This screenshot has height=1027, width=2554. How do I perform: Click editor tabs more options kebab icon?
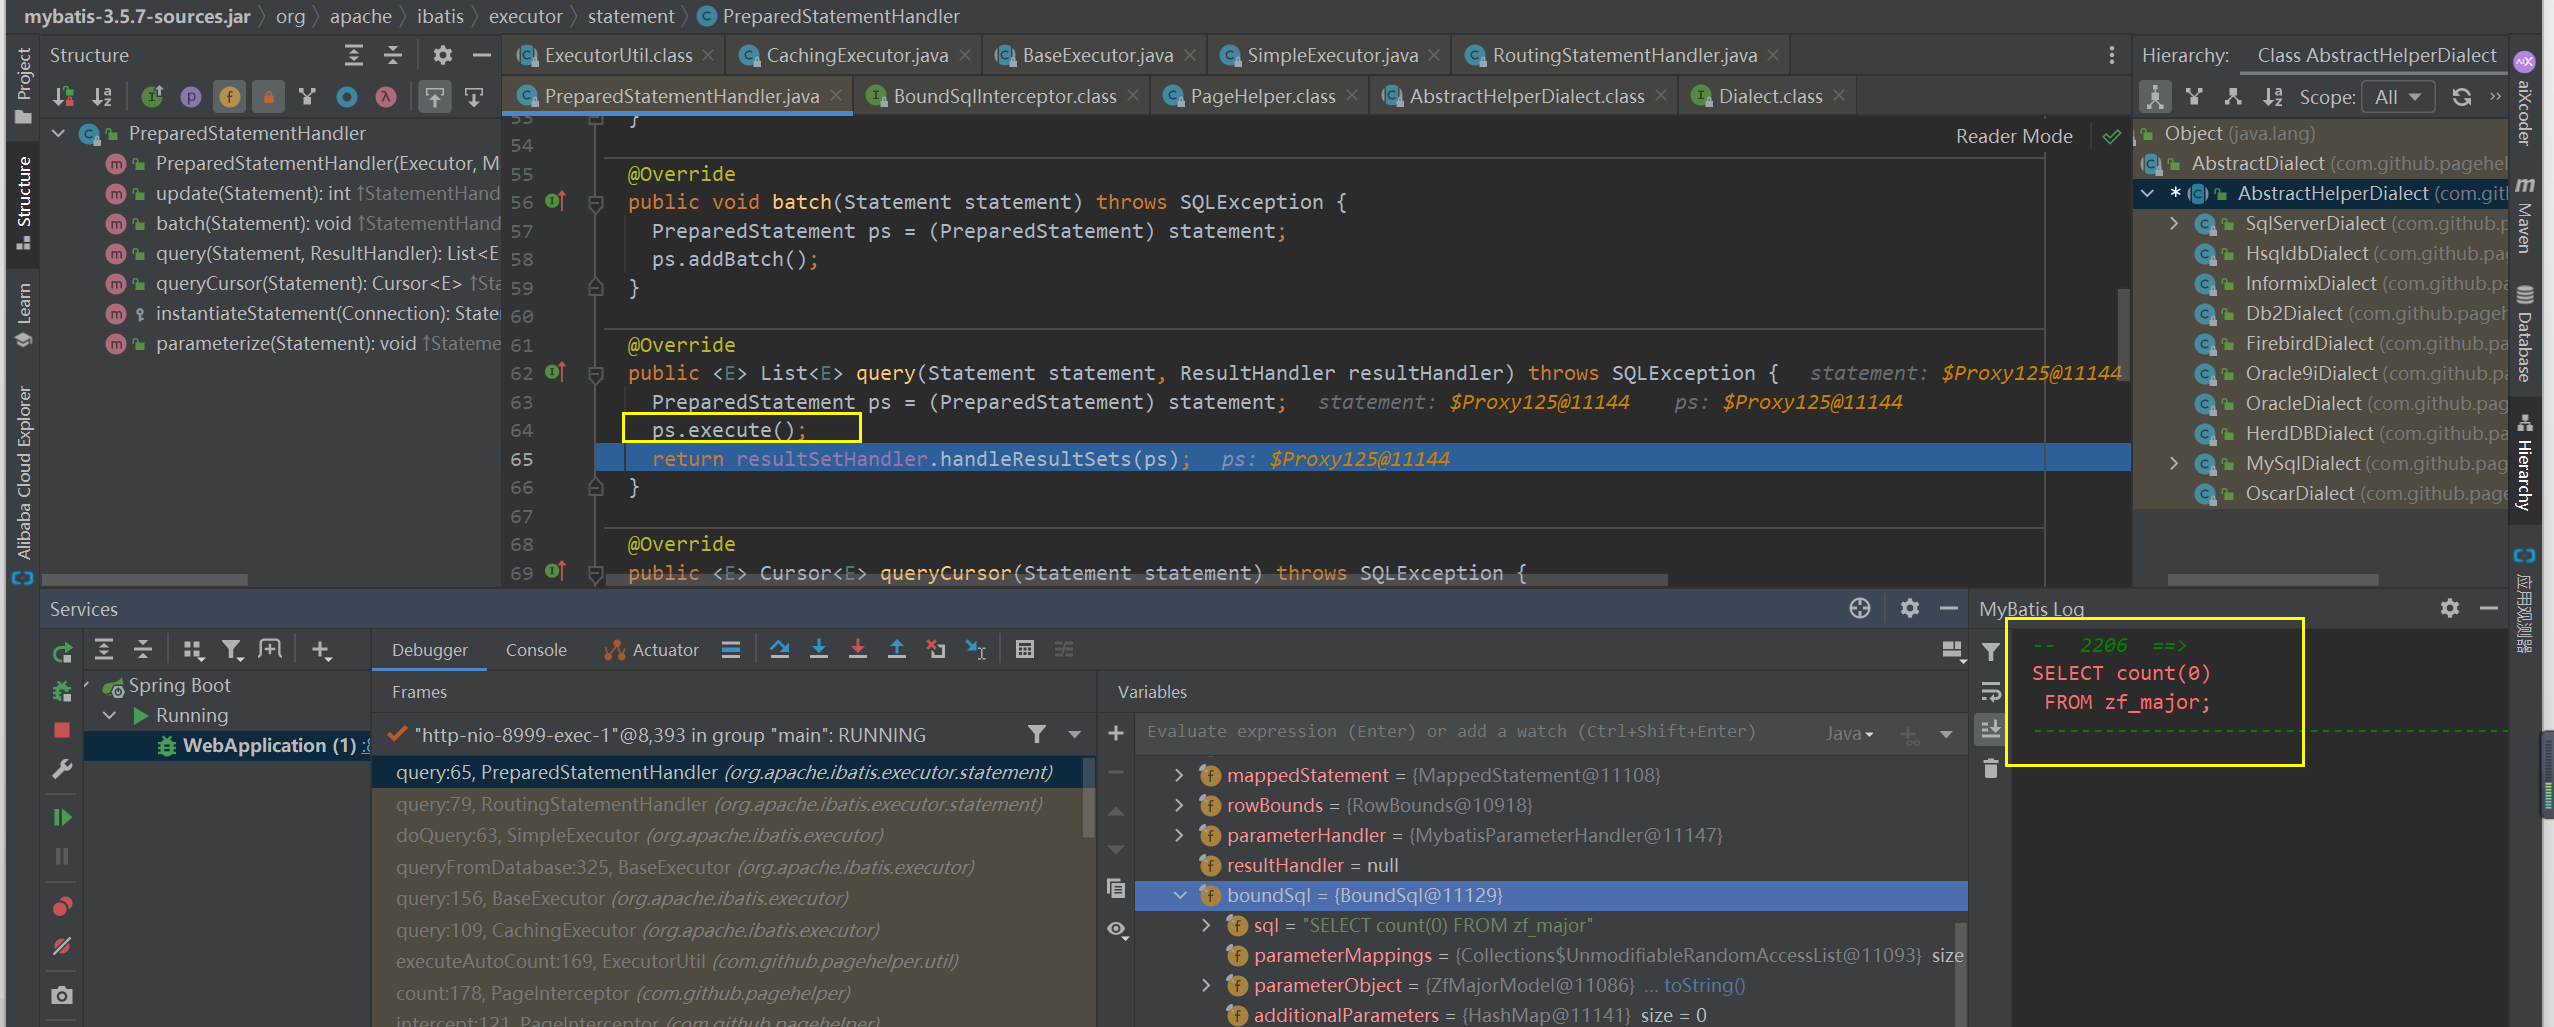click(2111, 55)
